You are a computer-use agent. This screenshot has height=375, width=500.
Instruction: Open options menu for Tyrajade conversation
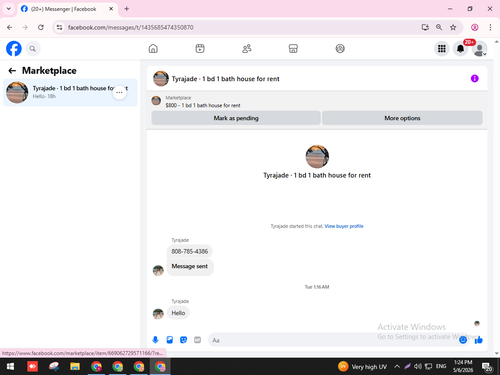point(119,92)
